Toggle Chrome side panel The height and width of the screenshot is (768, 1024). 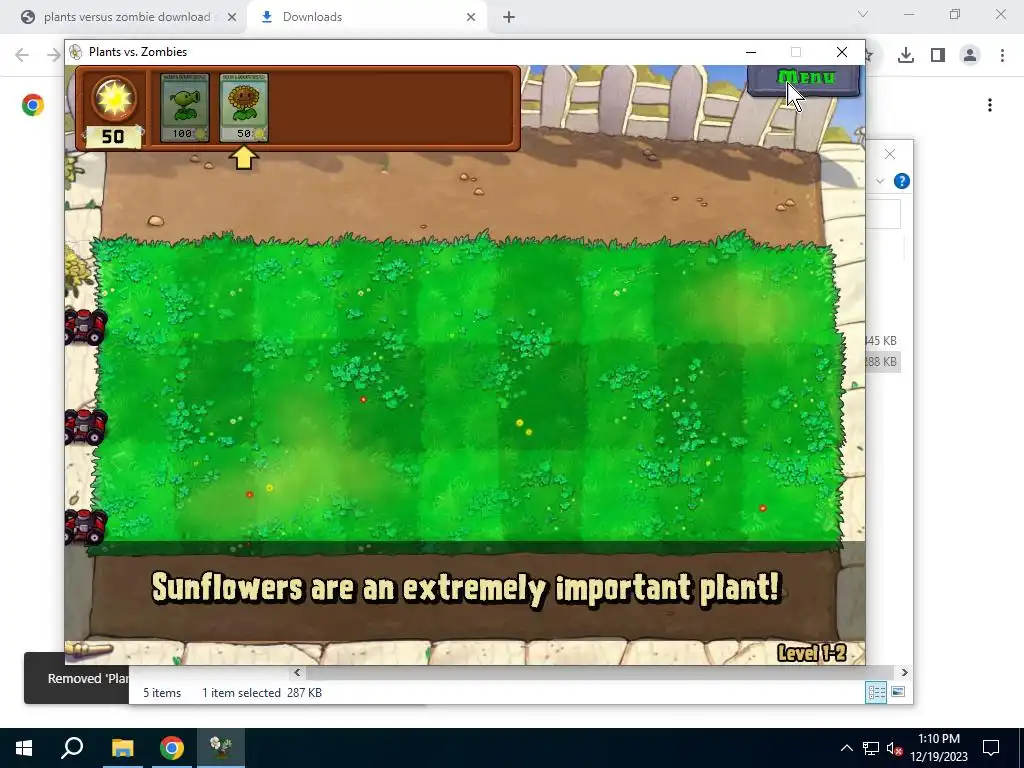coord(938,55)
